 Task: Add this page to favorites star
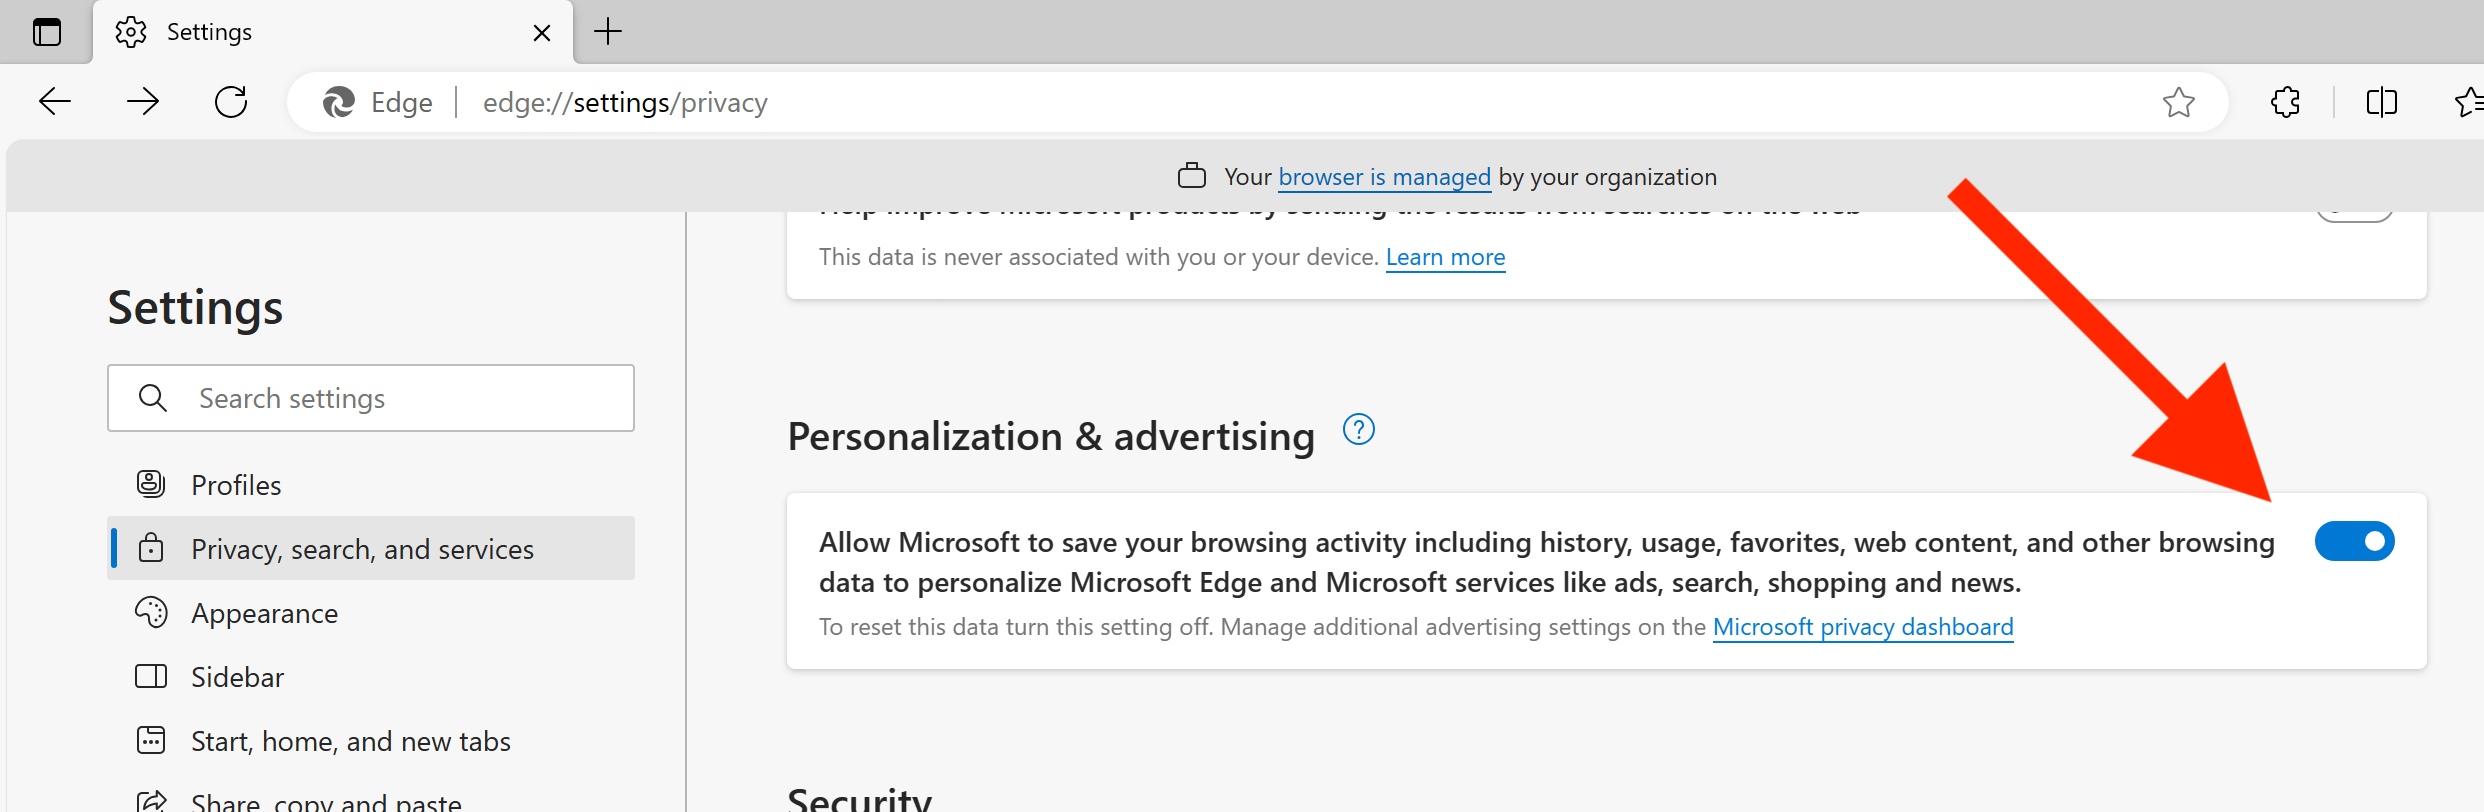point(2179,102)
